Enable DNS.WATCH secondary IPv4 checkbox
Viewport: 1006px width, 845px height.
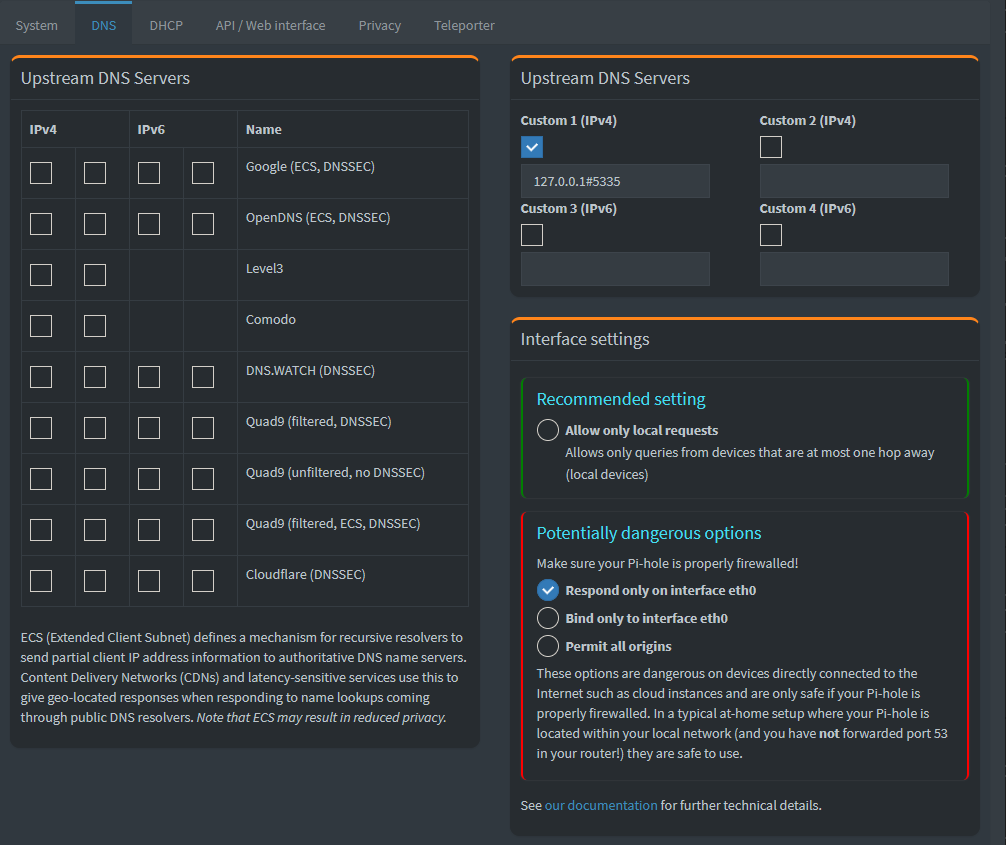coord(95,377)
